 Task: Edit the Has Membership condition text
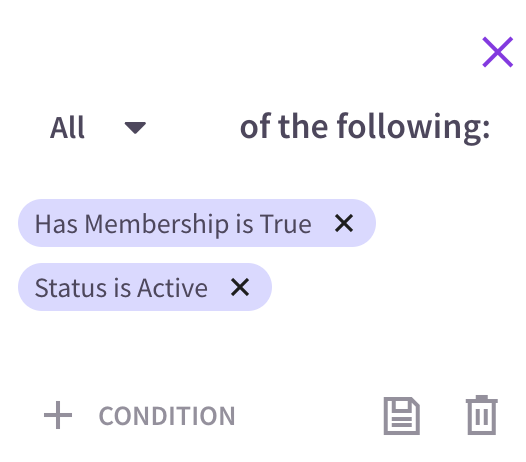click(173, 224)
